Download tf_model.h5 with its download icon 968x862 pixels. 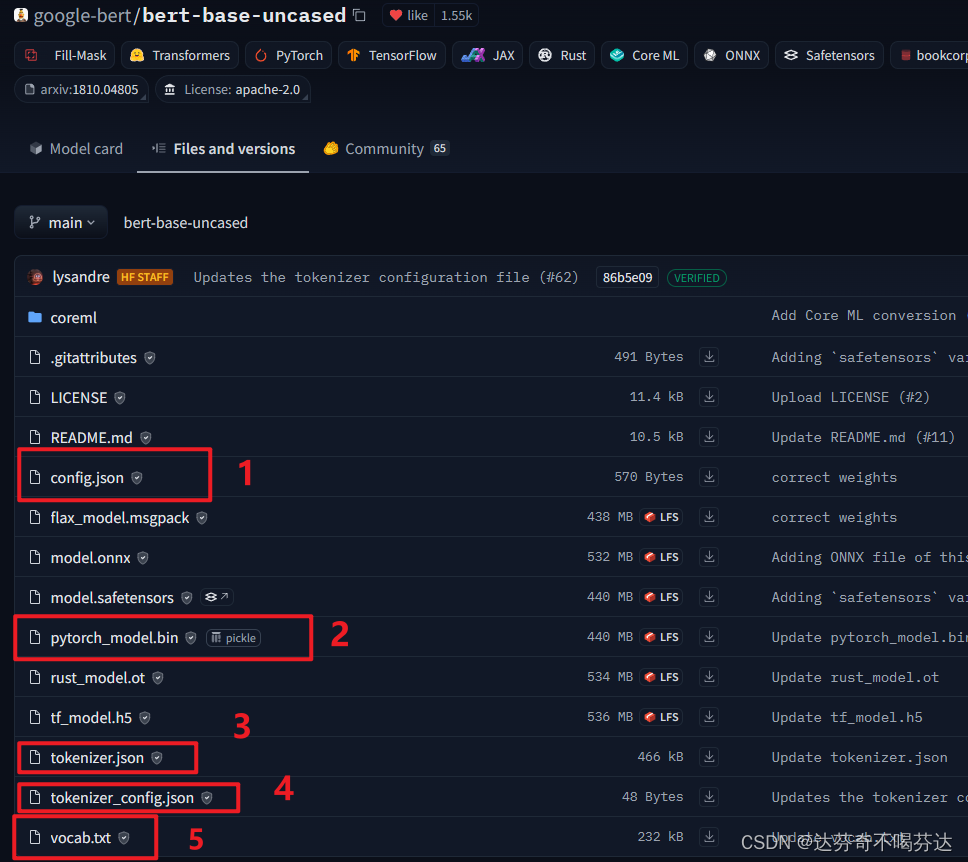pos(709,717)
